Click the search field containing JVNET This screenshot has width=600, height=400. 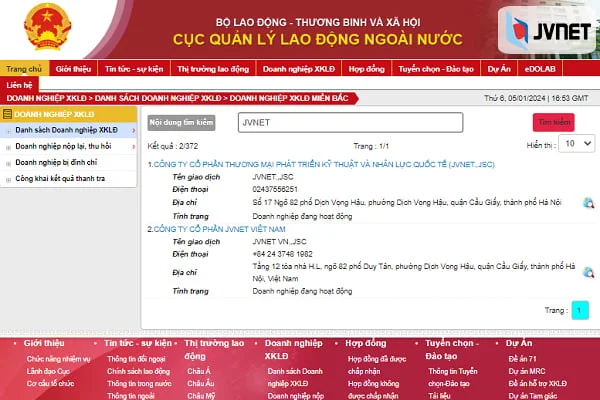tap(349, 122)
